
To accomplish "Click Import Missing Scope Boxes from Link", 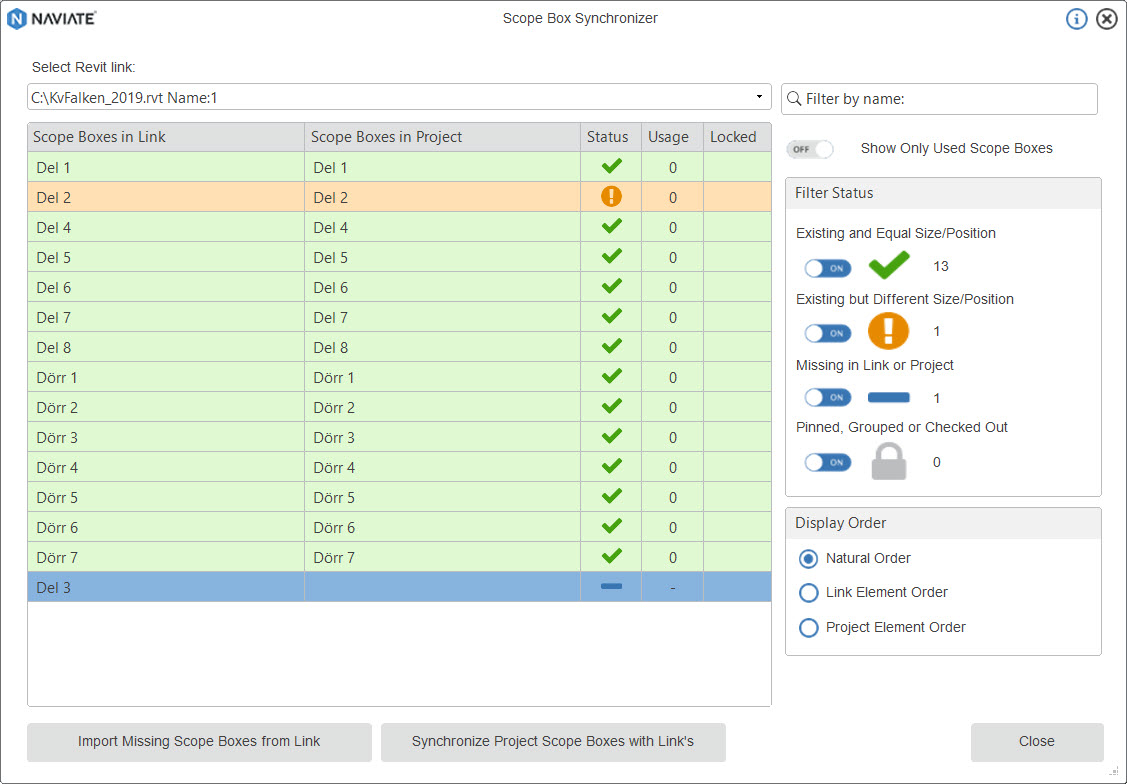I will coord(199,742).
